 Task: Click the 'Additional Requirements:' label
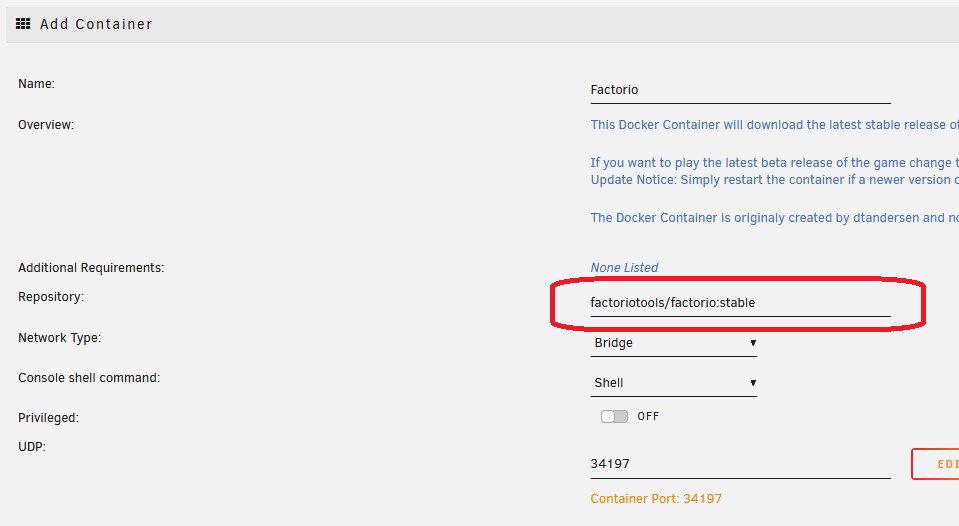91,268
